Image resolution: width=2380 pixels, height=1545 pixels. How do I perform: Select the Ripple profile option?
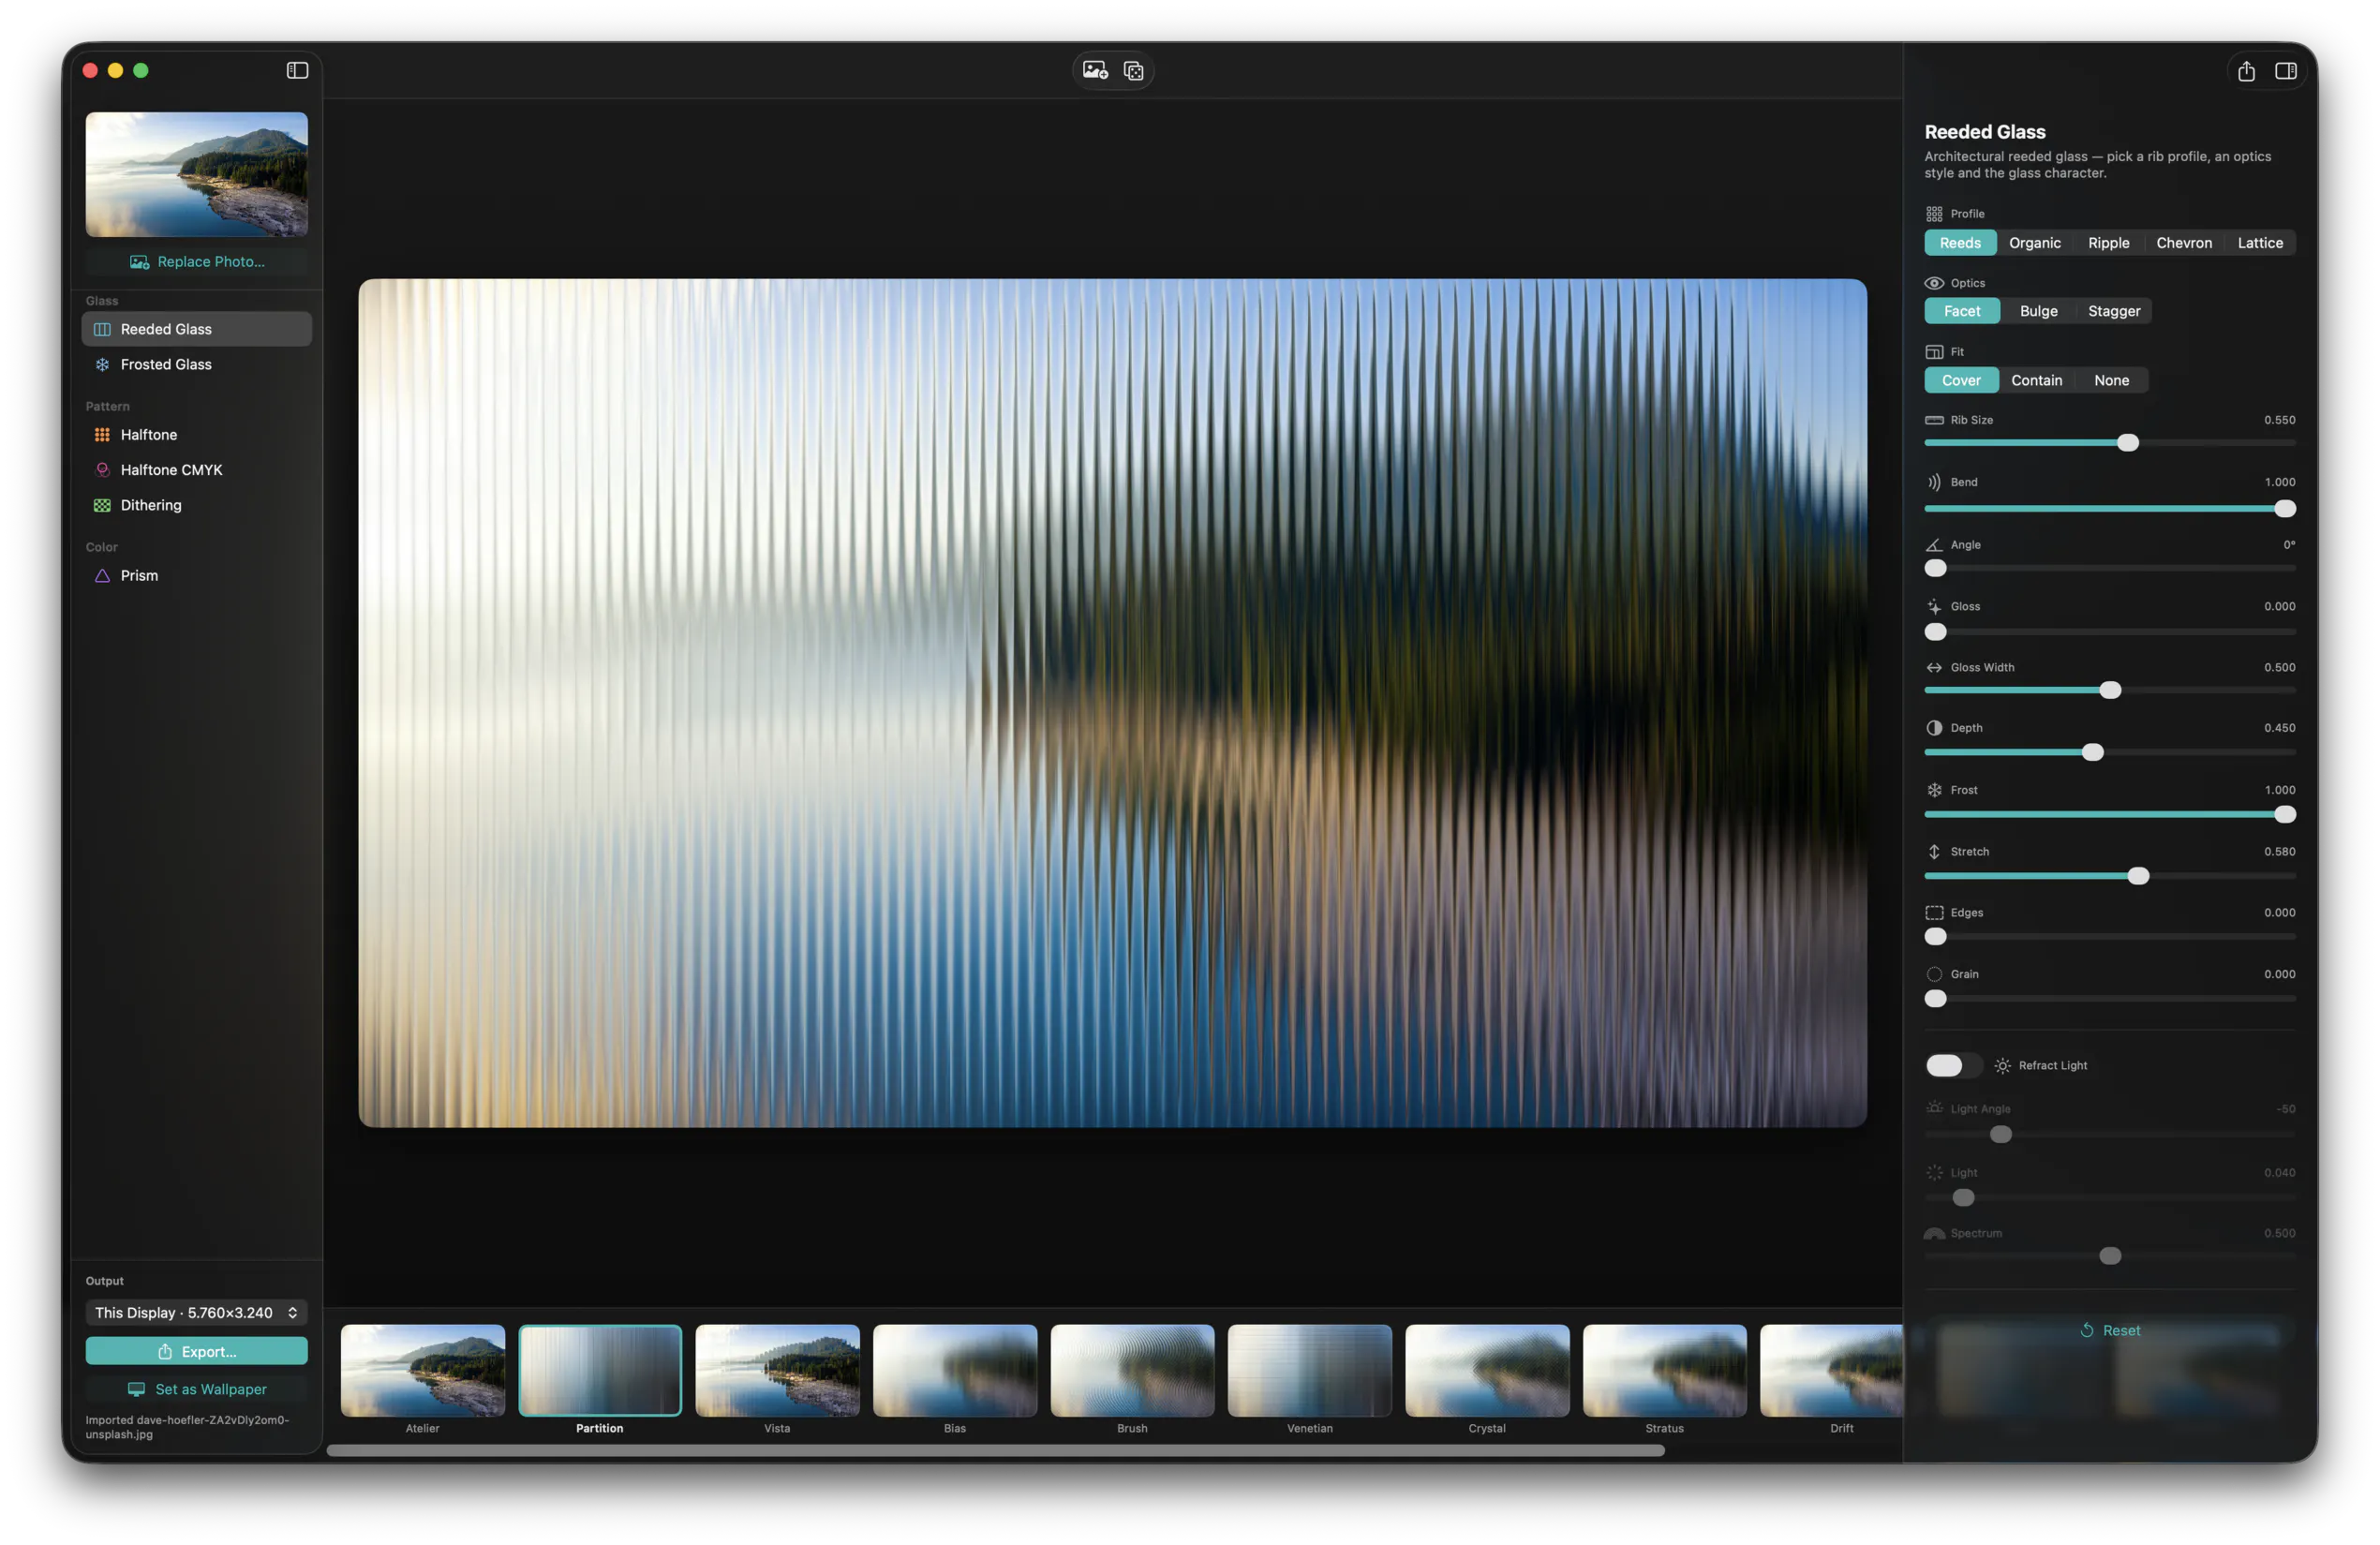coord(2108,243)
